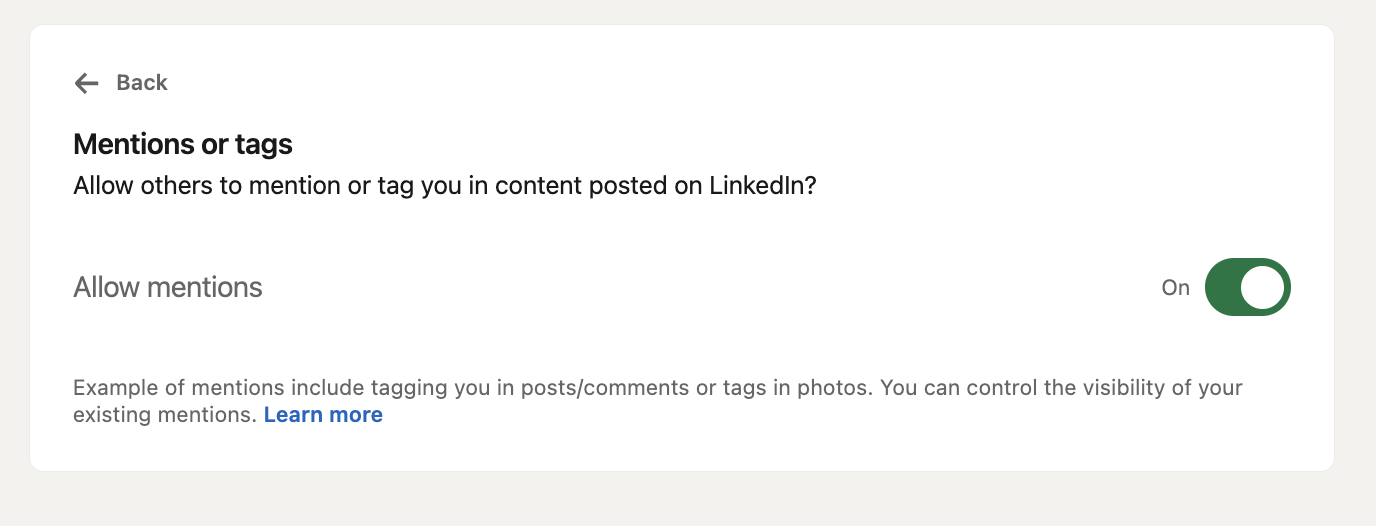Click the word "LinkedIn?" in the description

coord(763,186)
